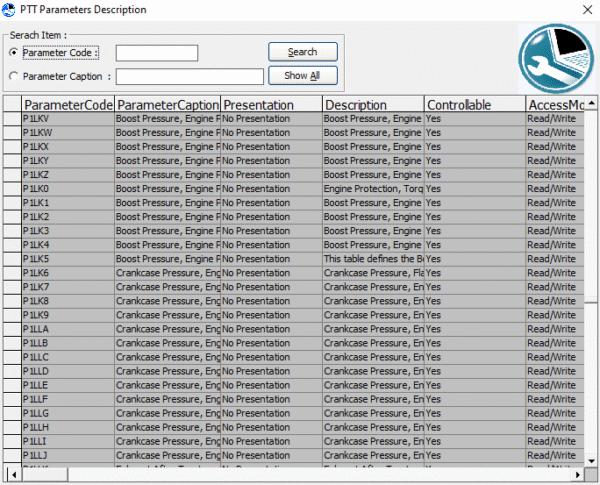Click the vertical scrollbar up arrow

coord(591,102)
